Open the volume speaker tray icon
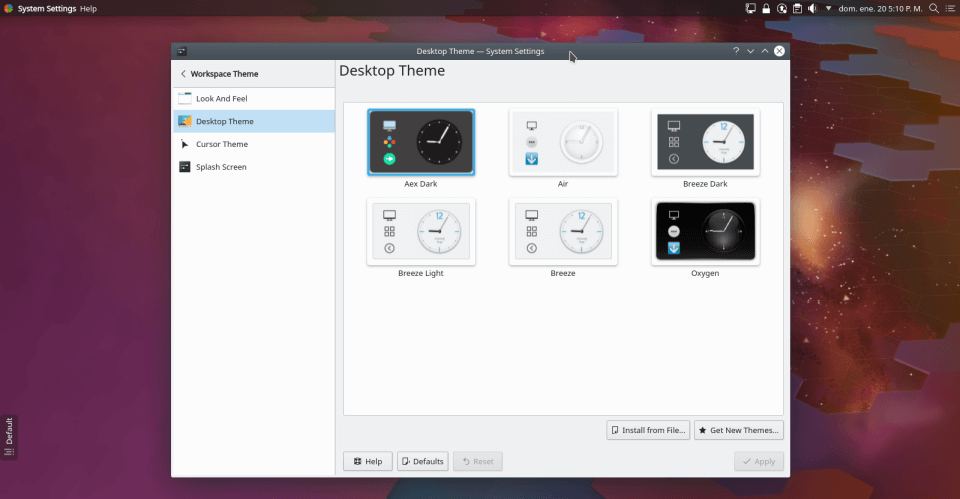The height and width of the screenshot is (499, 960). pos(812,9)
